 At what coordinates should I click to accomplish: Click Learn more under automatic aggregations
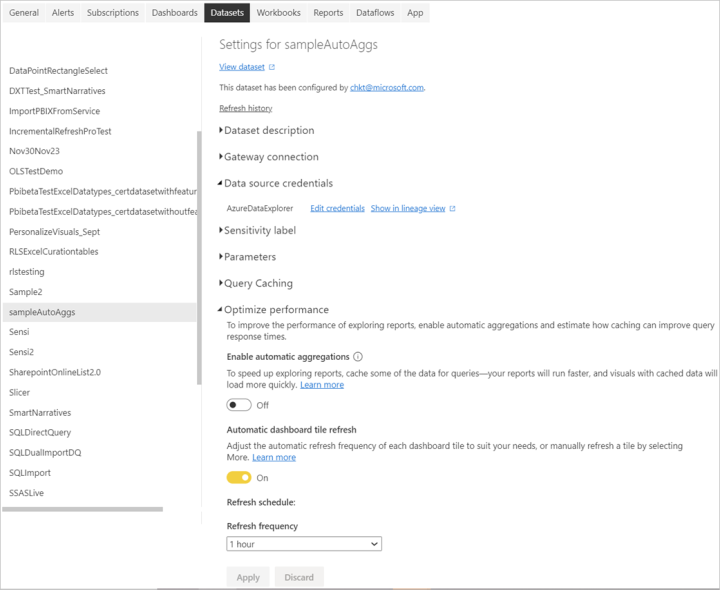coord(322,385)
